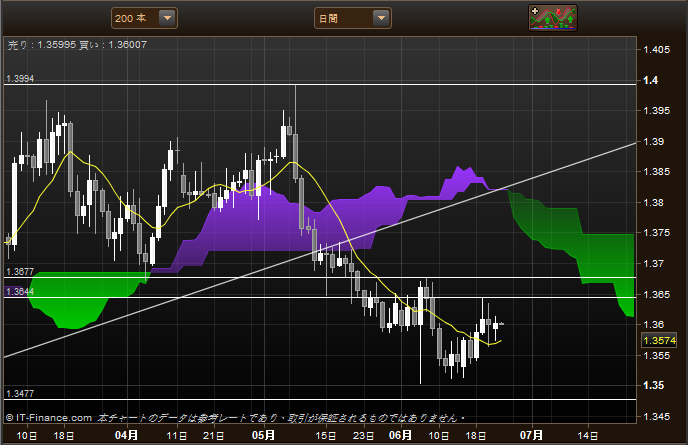The width and height of the screenshot is (688, 445).
Task: Click the 1.3677 horizontal line label
Action: click(20, 272)
